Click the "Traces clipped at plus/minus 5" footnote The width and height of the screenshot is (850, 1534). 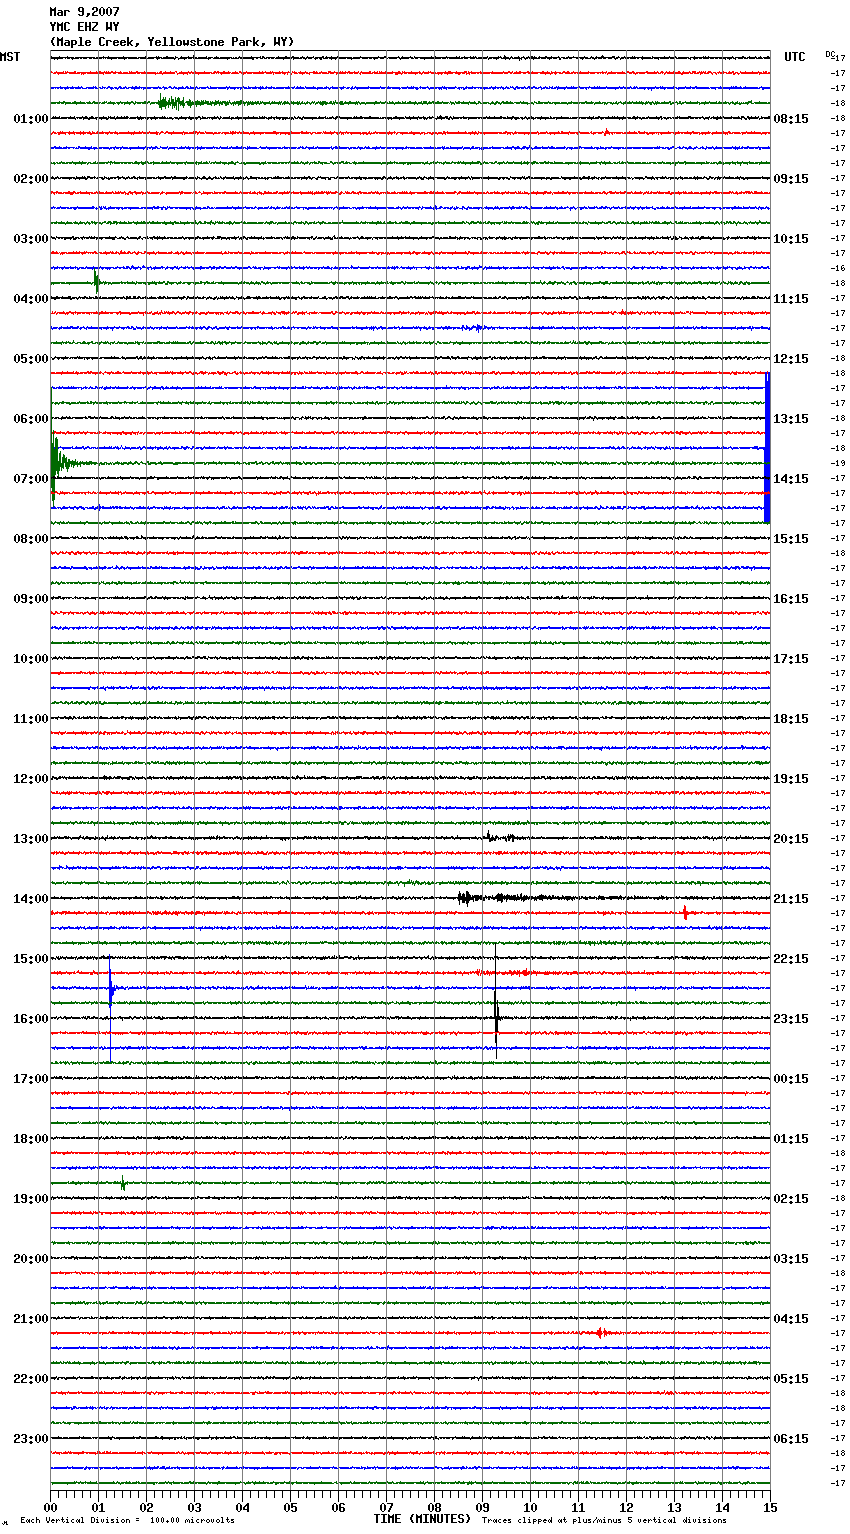604,1520
